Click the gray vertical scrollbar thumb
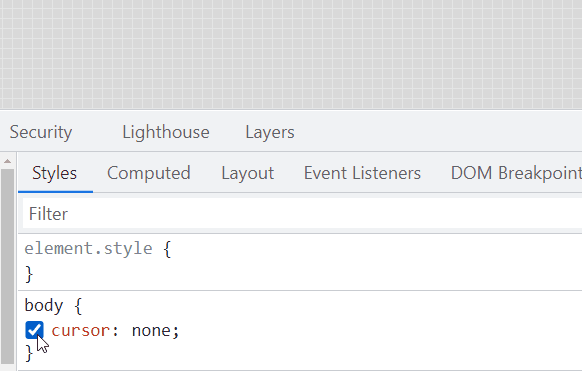 click(x=7, y=266)
